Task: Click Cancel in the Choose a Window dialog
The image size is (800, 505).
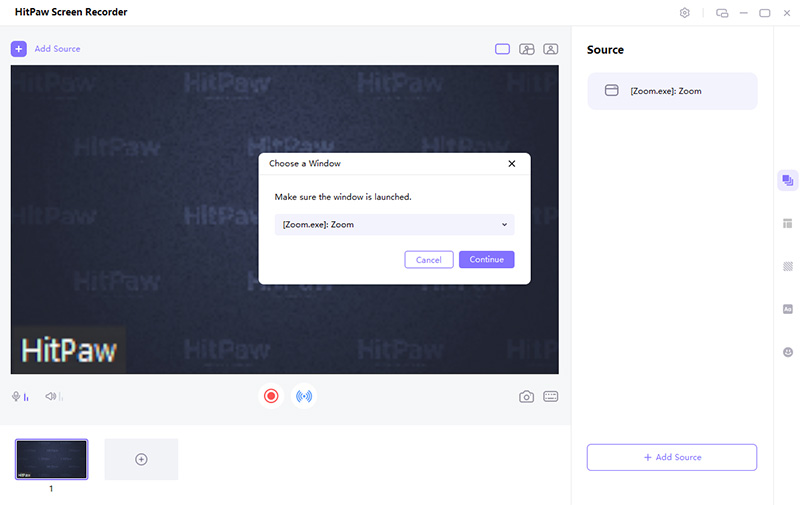Action: click(x=429, y=260)
